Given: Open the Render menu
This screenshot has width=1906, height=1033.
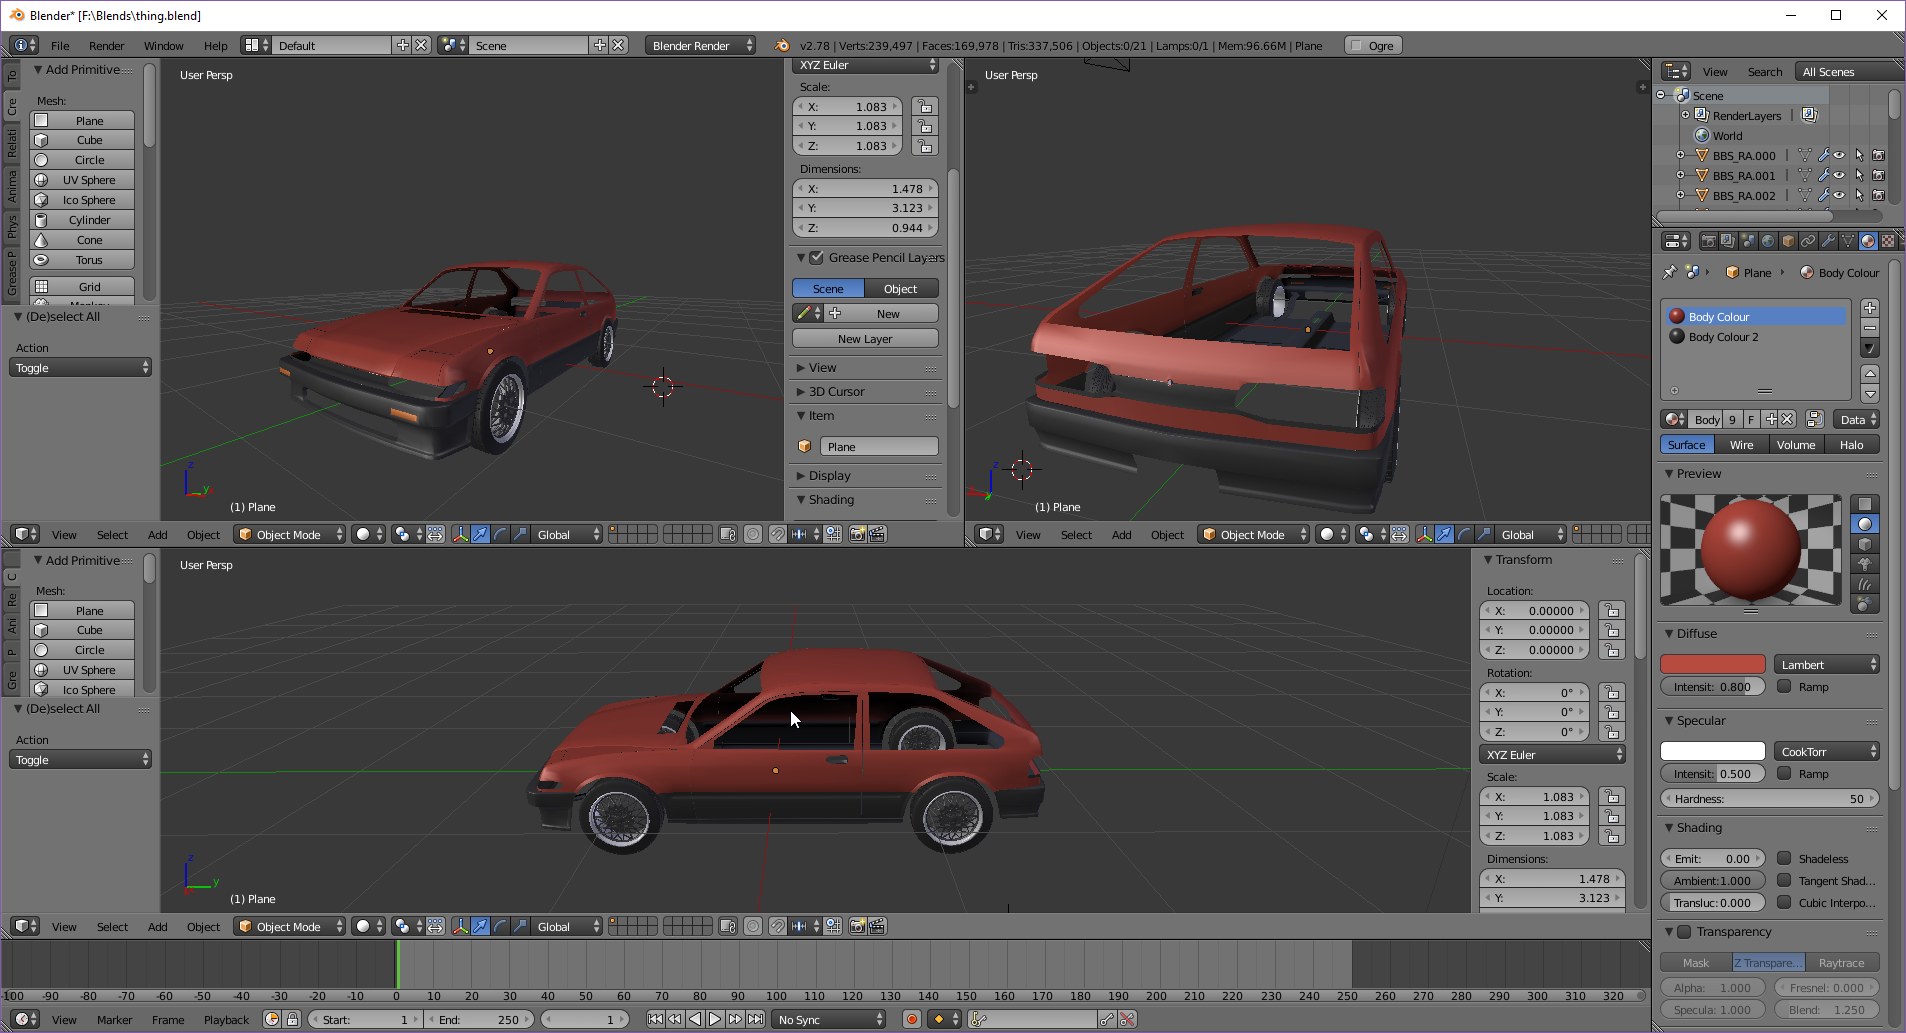Looking at the screenshot, I should click(x=106, y=46).
